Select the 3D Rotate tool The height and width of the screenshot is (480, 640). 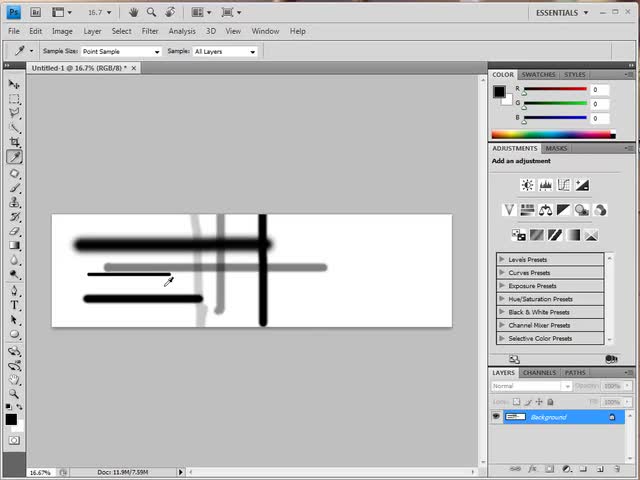[14, 351]
